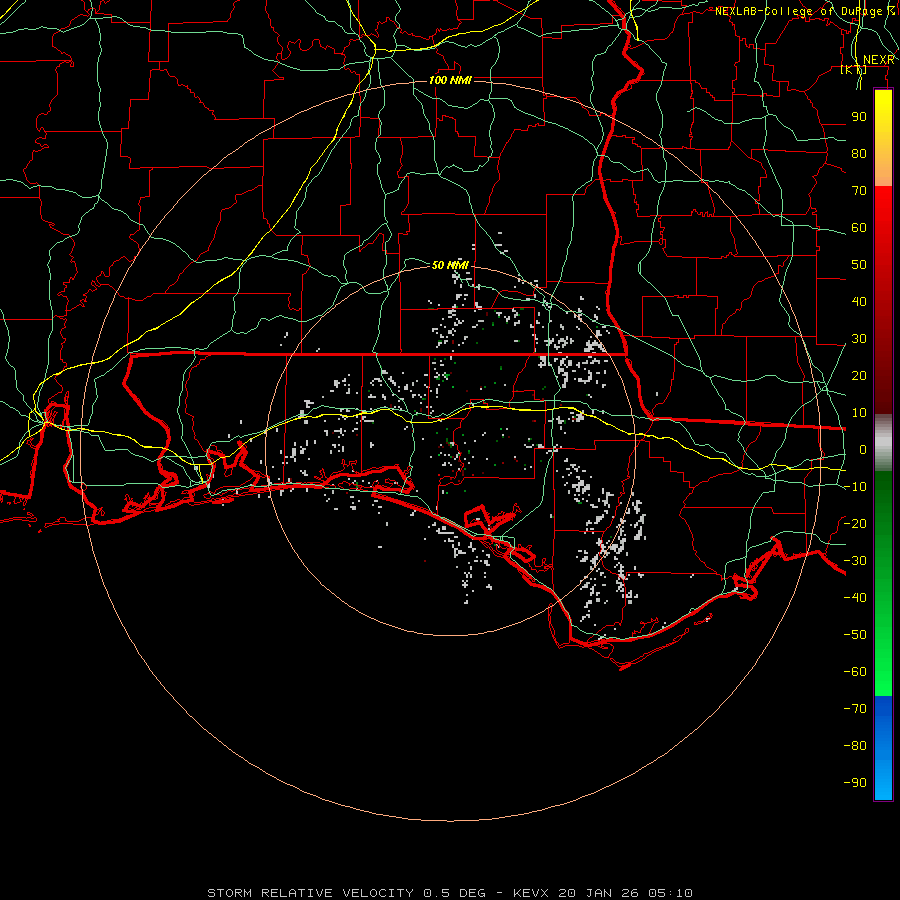
Task: Select the 50 NMI range ring label
Action: pos(450,265)
